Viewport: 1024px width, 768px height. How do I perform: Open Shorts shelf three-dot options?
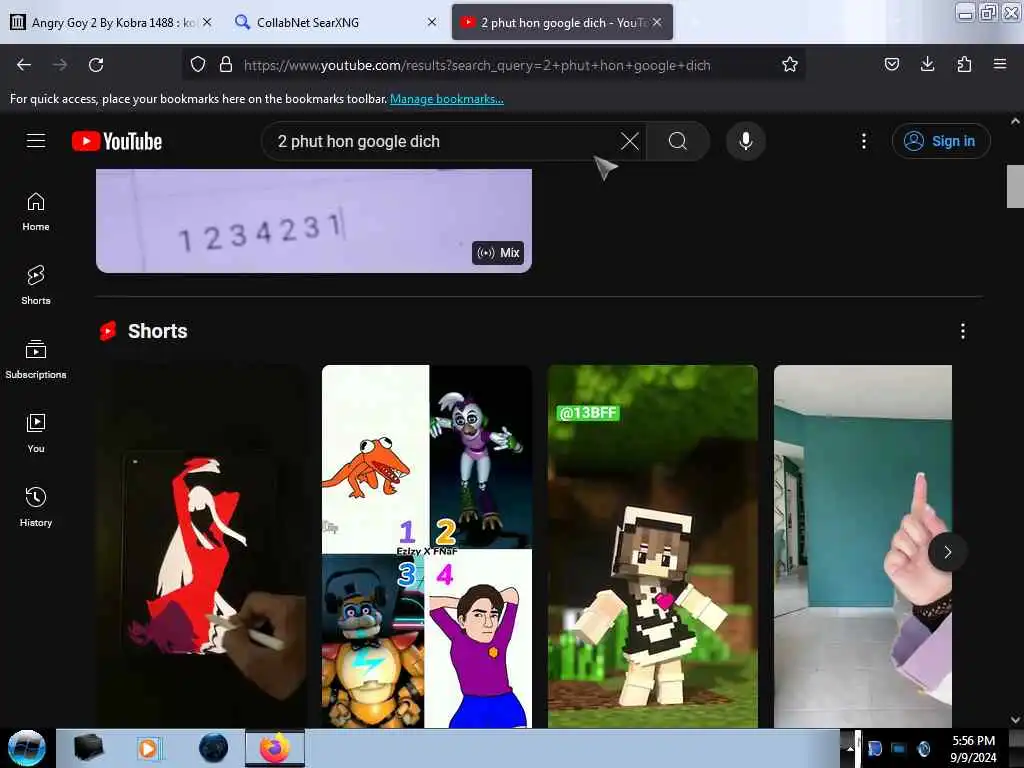962,331
